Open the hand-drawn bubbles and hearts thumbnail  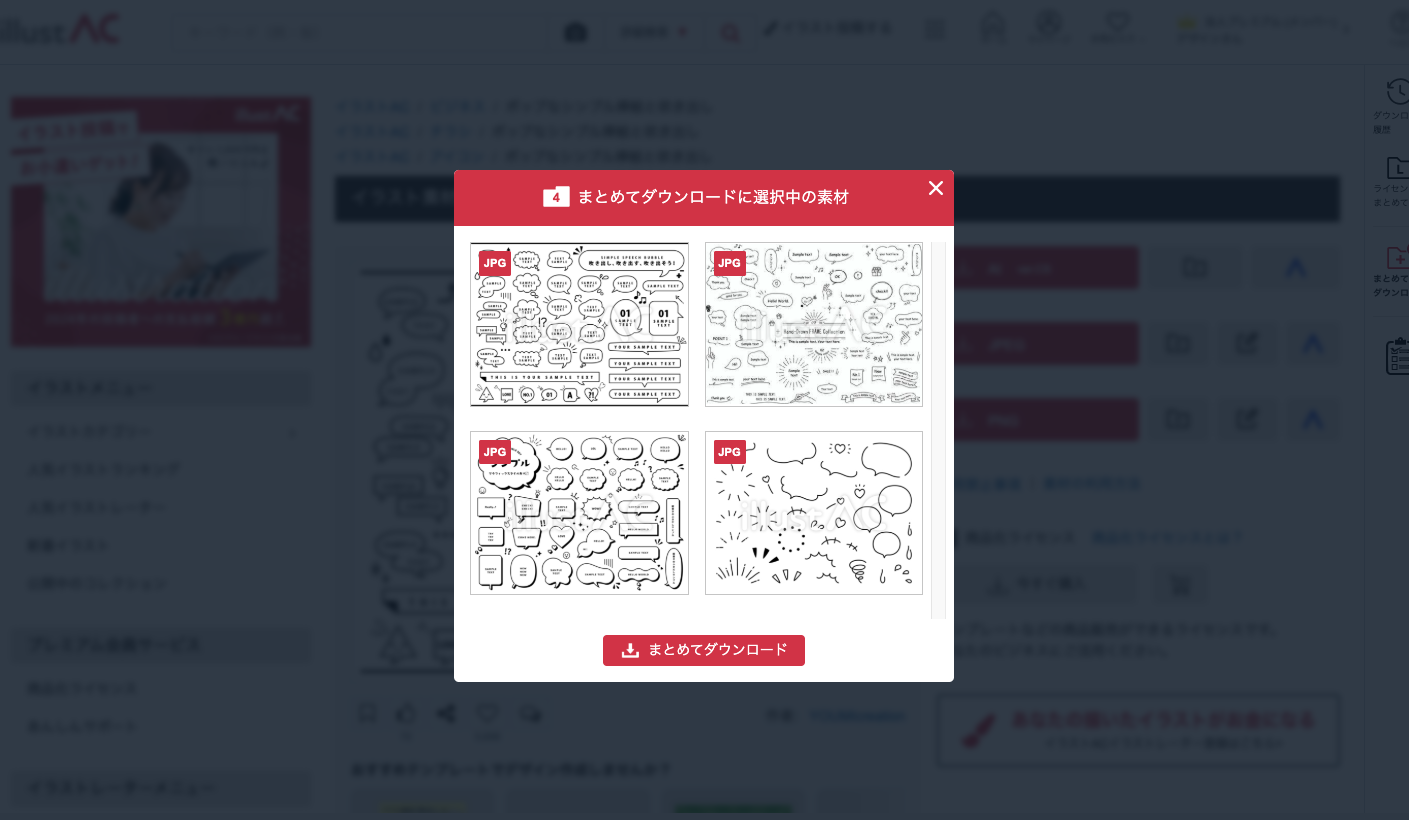click(814, 513)
